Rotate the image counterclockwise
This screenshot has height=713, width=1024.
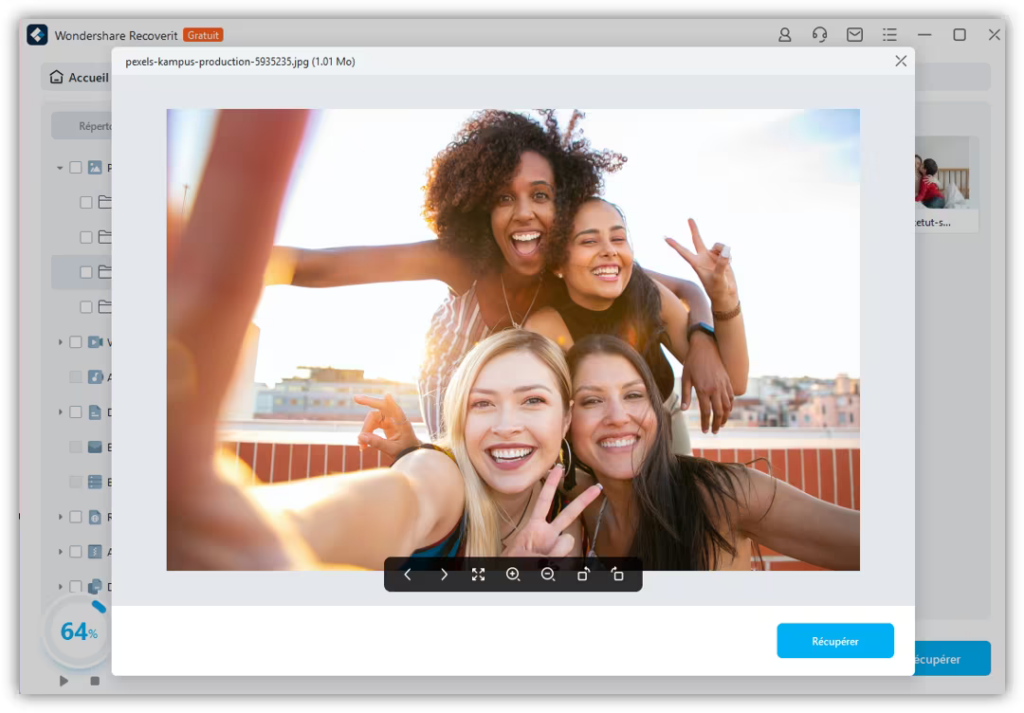[x=617, y=575]
